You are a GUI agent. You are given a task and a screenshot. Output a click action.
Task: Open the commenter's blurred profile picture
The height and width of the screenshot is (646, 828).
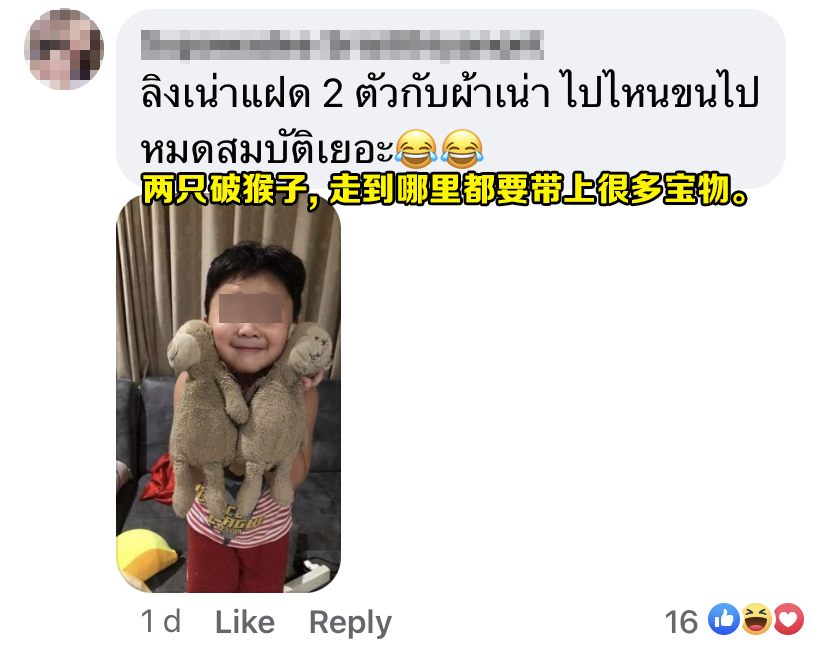(x=64, y=49)
